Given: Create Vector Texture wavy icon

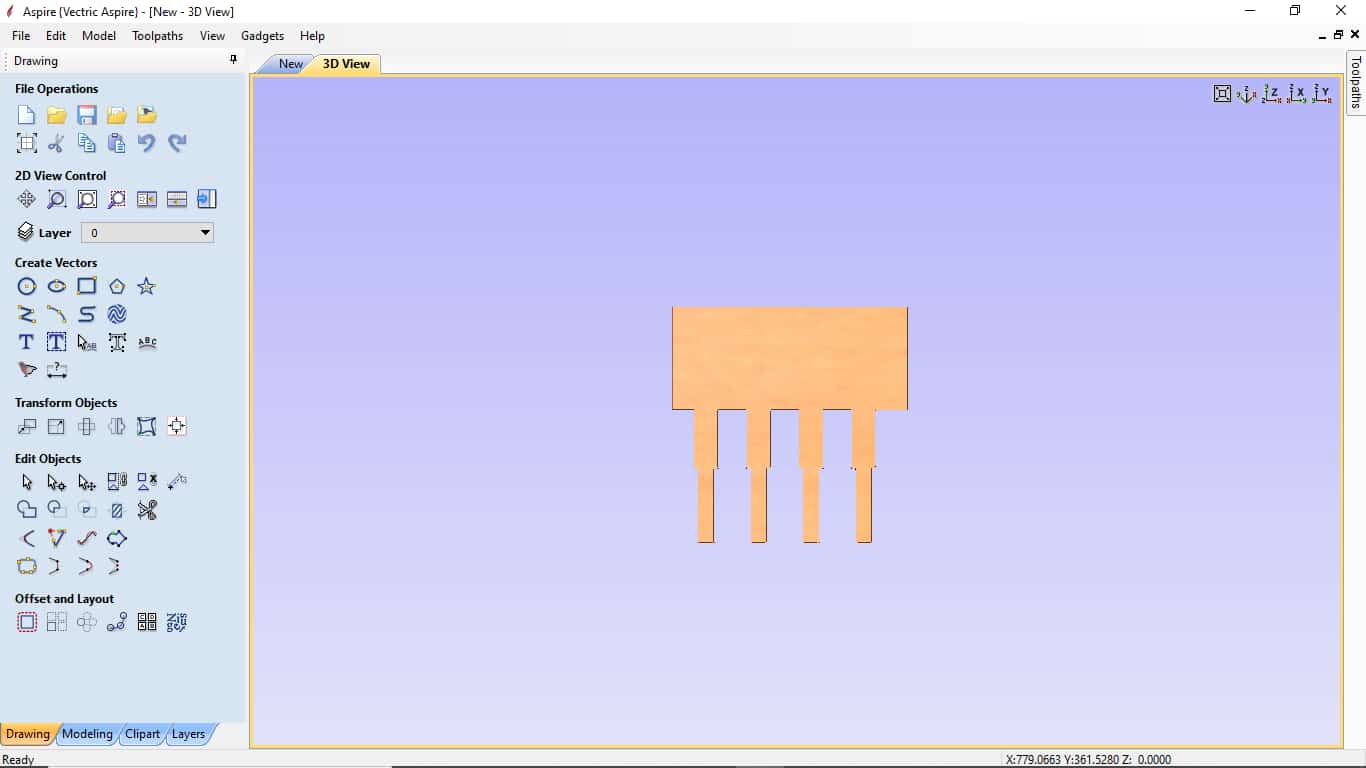Looking at the screenshot, I should pos(117,315).
